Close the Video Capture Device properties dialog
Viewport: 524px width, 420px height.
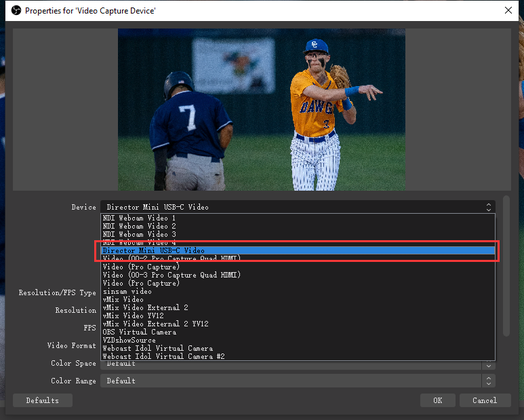(508, 10)
